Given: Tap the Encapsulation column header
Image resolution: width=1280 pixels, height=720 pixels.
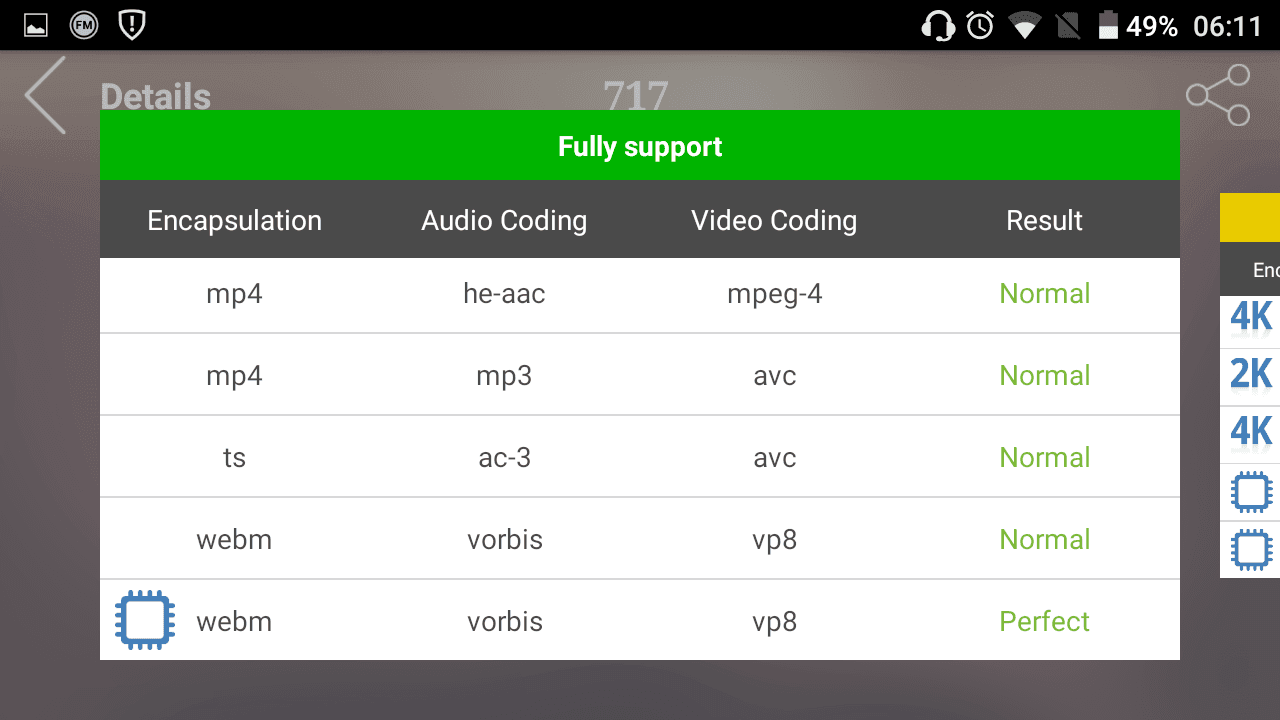Looking at the screenshot, I should click(x=235, y=220).
